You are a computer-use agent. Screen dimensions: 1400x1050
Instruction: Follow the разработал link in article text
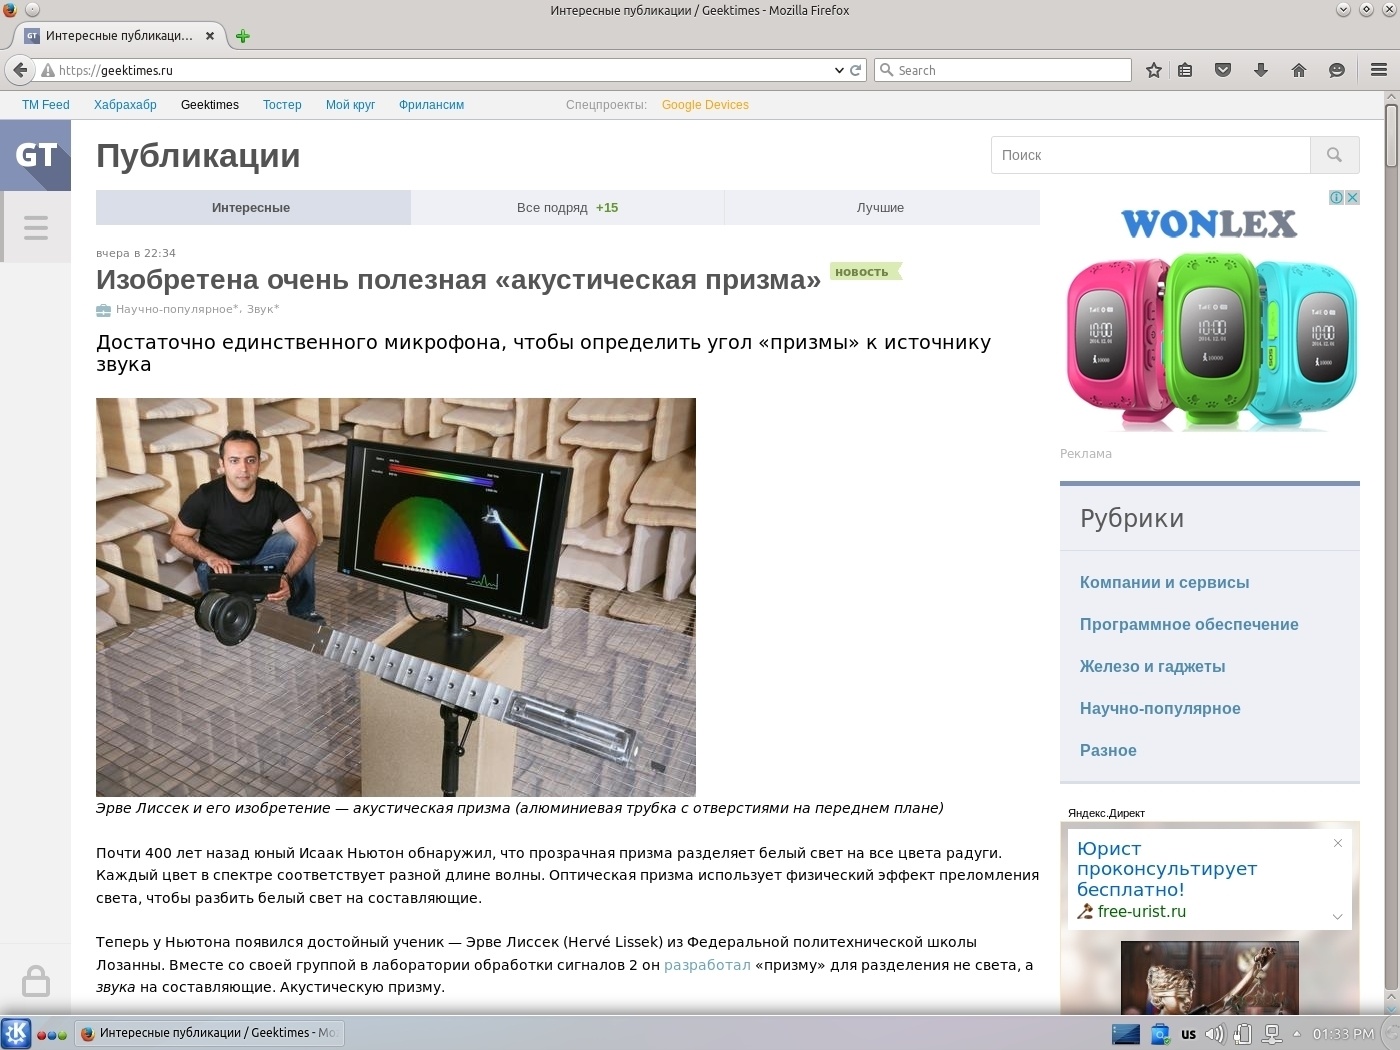point(707,965)
